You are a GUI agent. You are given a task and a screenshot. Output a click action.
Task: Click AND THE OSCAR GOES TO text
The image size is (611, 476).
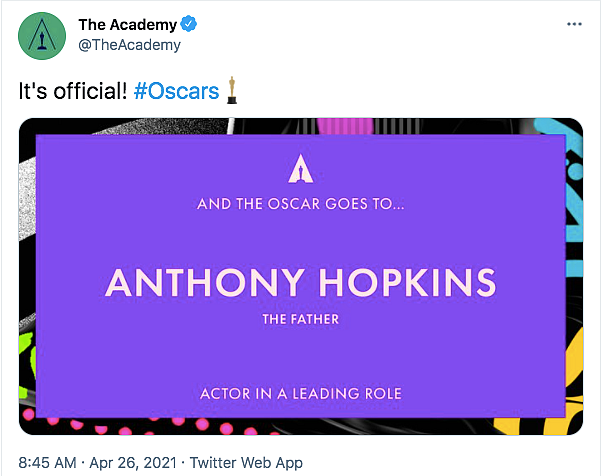[x=300, y=204]
